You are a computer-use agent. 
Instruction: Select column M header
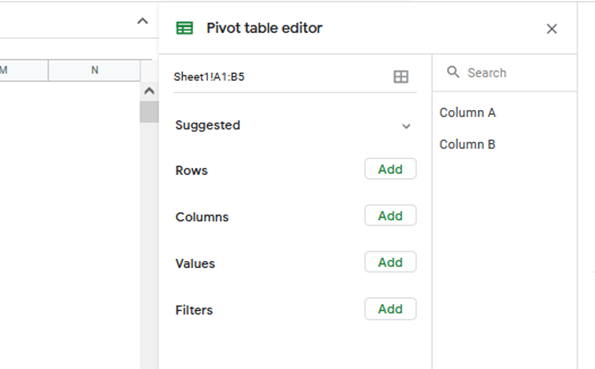24,70
